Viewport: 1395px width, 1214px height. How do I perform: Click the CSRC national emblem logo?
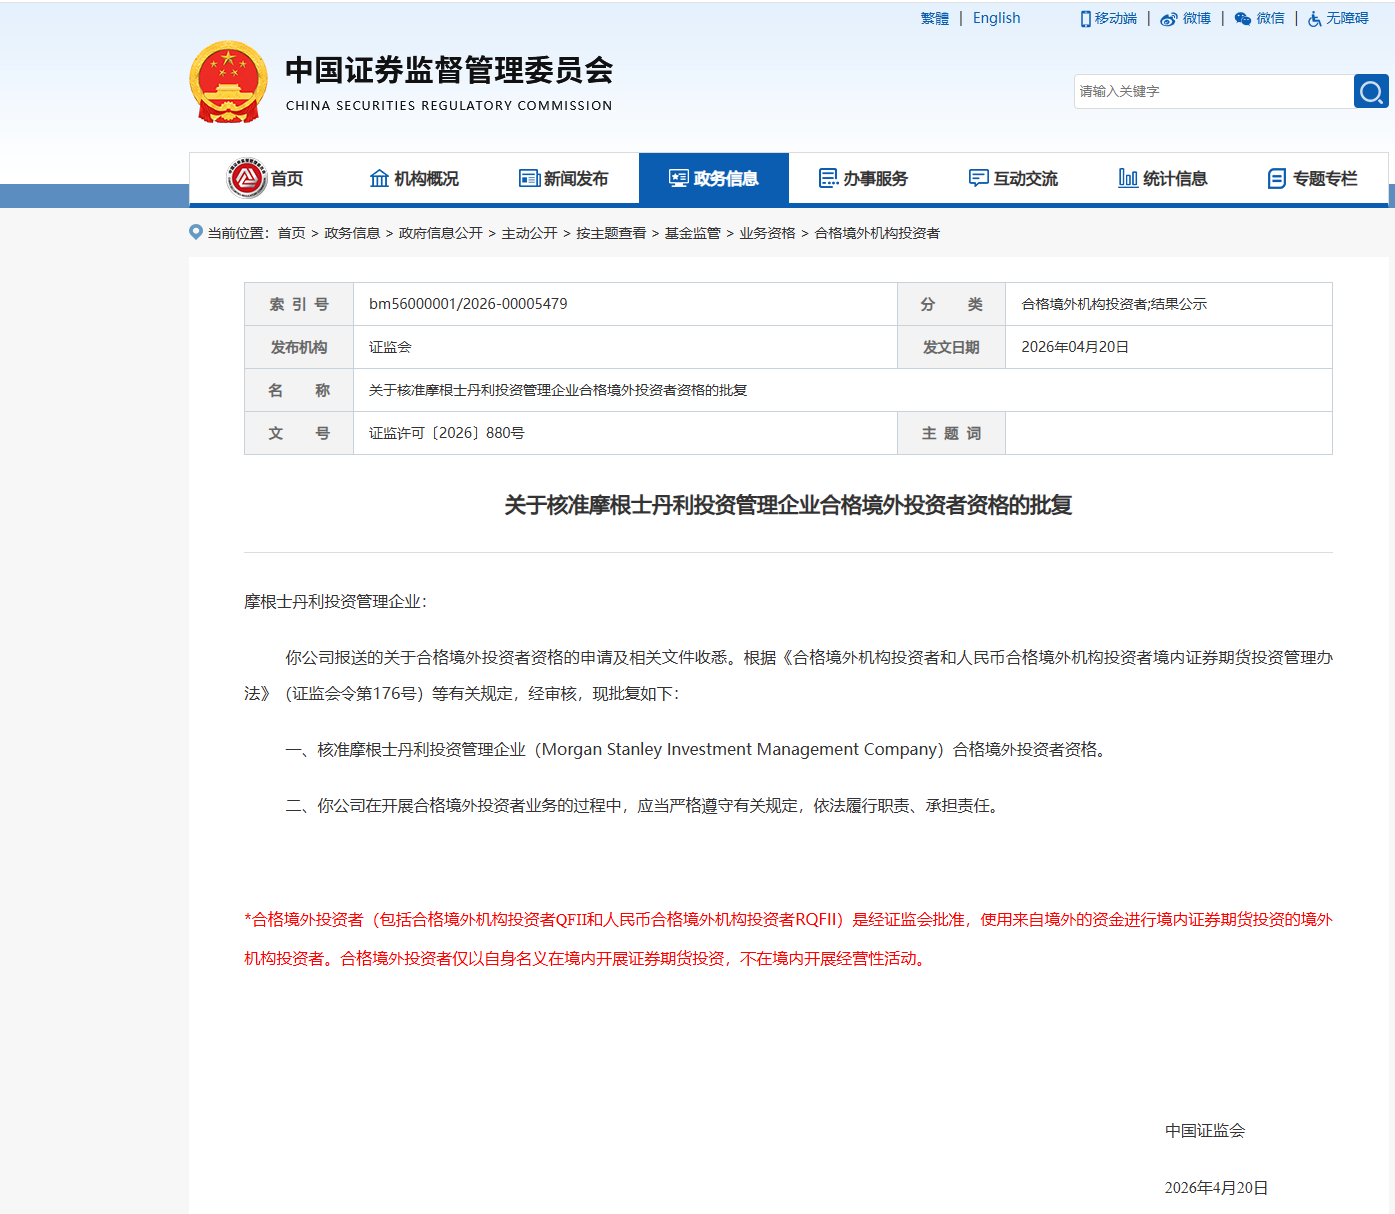click(229, 82)
